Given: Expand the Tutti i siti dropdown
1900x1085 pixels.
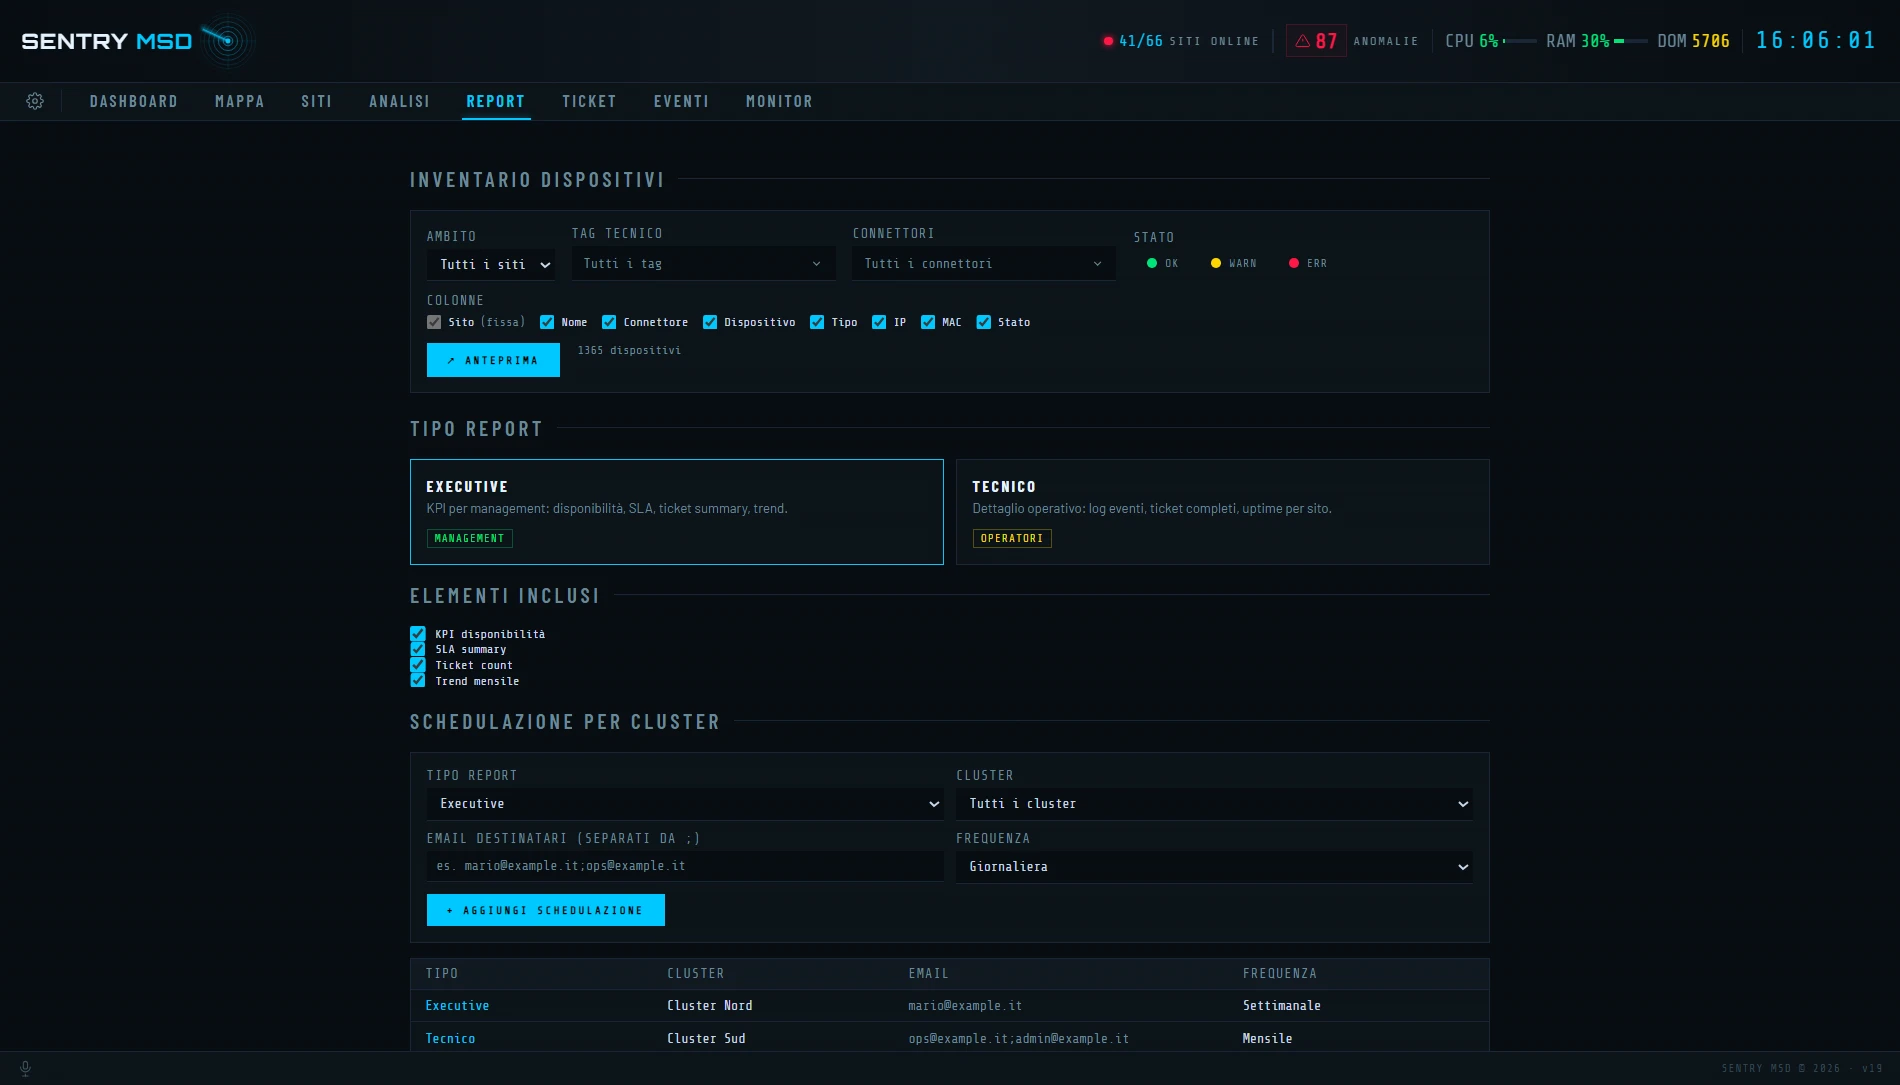Looking at the screenshot, I should point(491,265).
